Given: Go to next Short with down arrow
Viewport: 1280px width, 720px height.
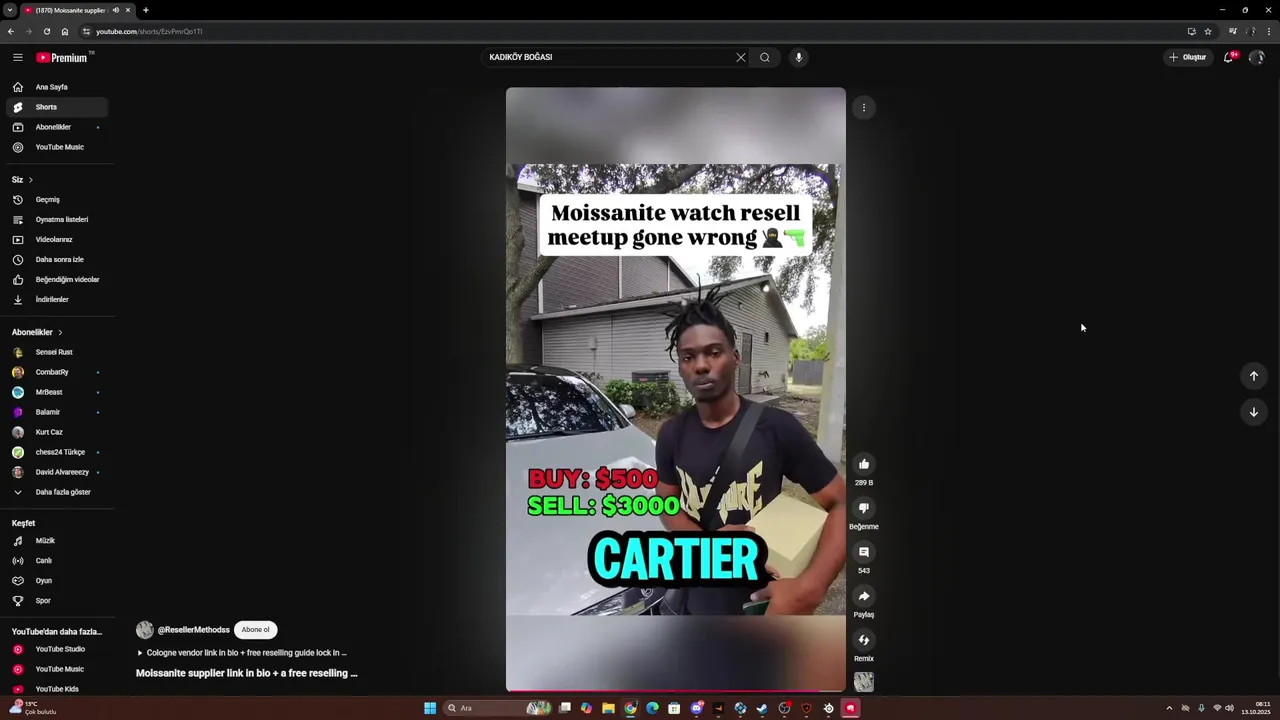Looking at the screenshot, I should click(1254, 412).
